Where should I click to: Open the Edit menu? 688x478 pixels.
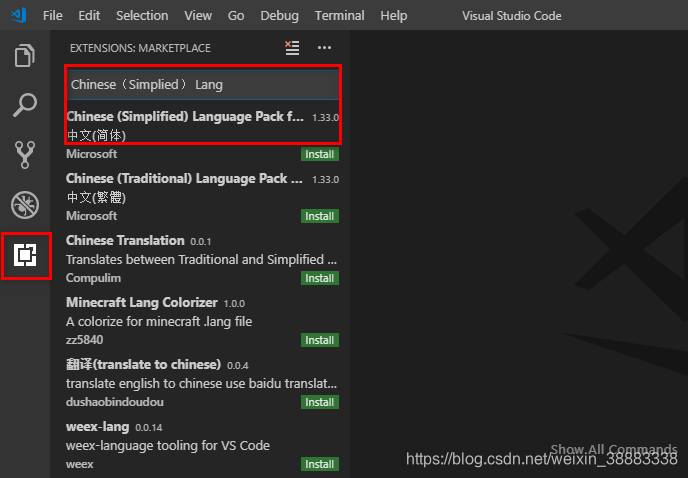tap(89, 16)
